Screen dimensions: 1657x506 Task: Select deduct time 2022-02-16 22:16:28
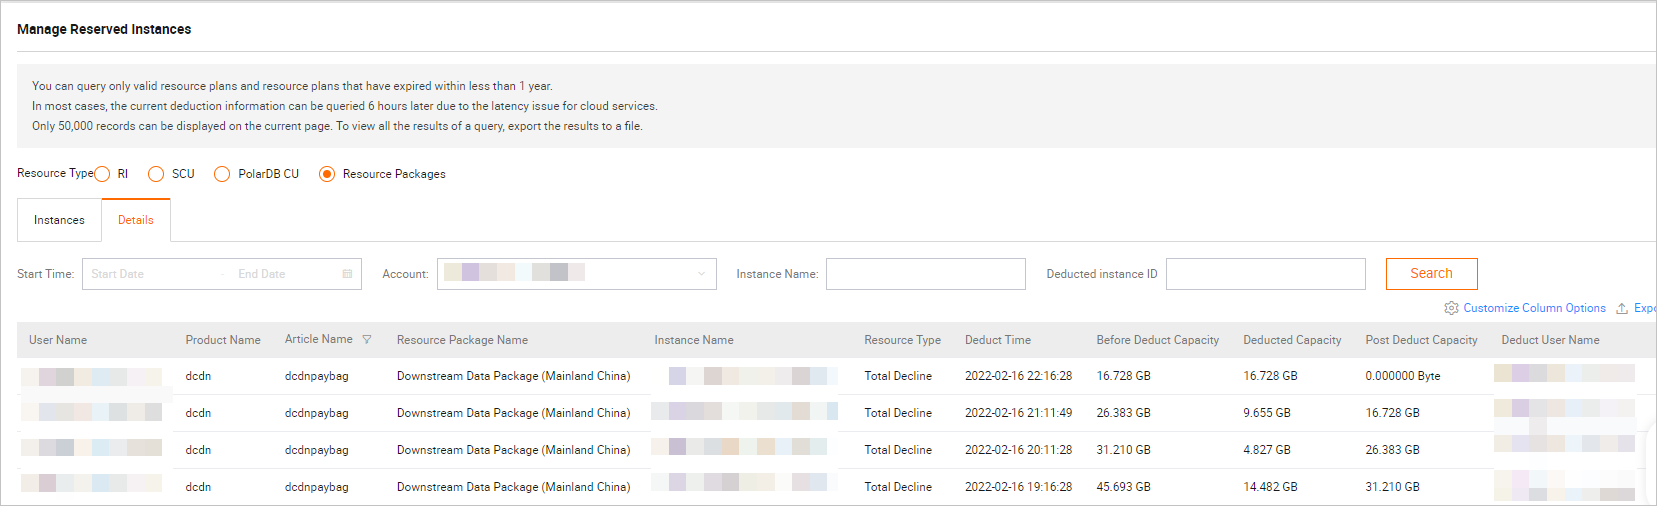(x=1018, y=376)
